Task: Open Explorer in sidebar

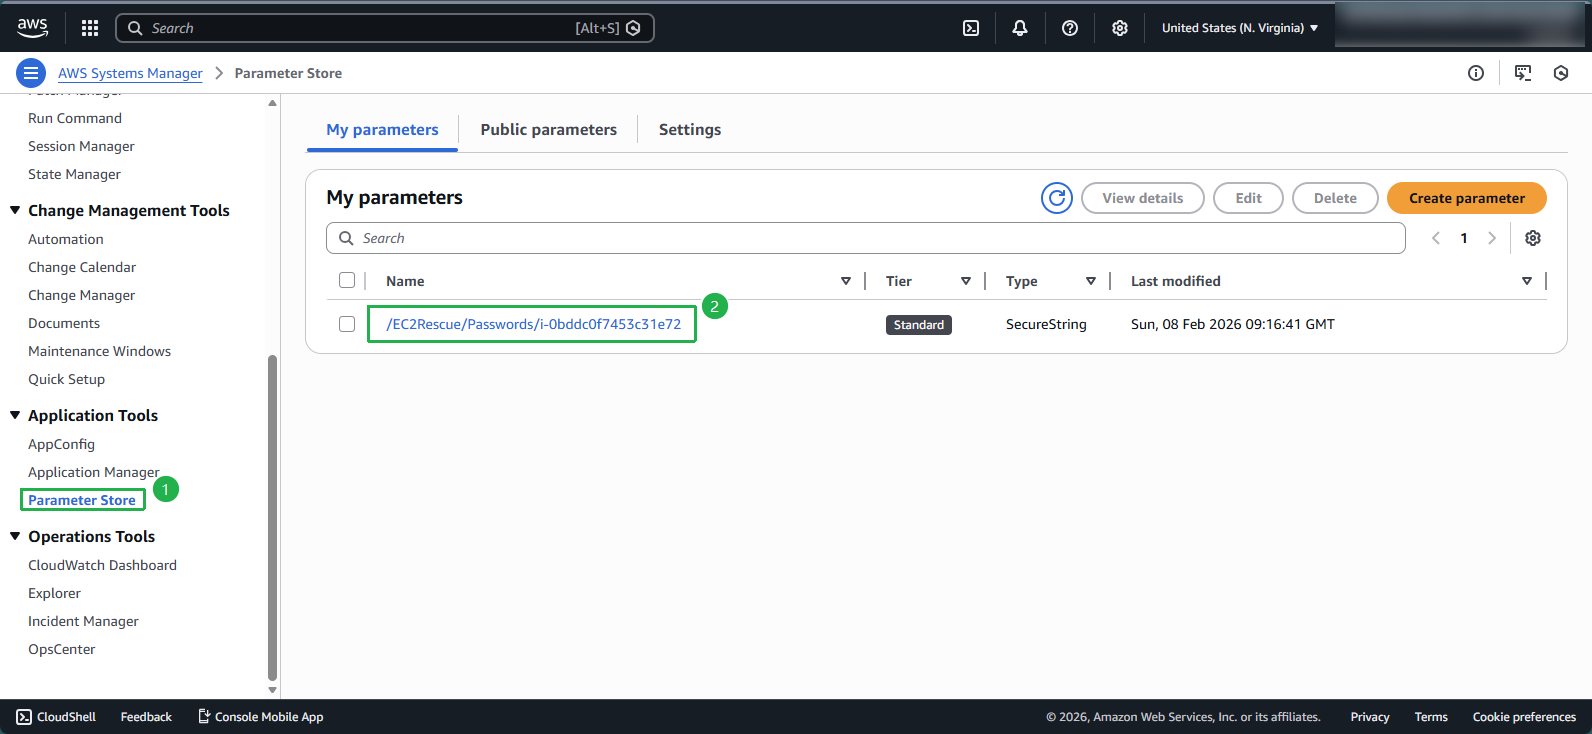Action: [55, 593]
